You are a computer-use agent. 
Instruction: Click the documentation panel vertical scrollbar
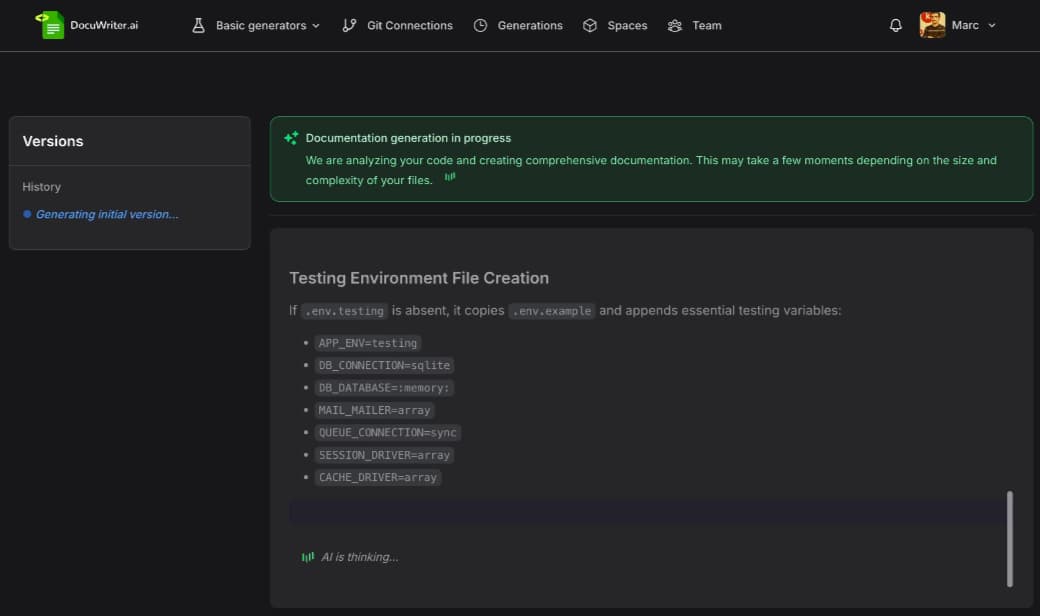point(1010,538)
